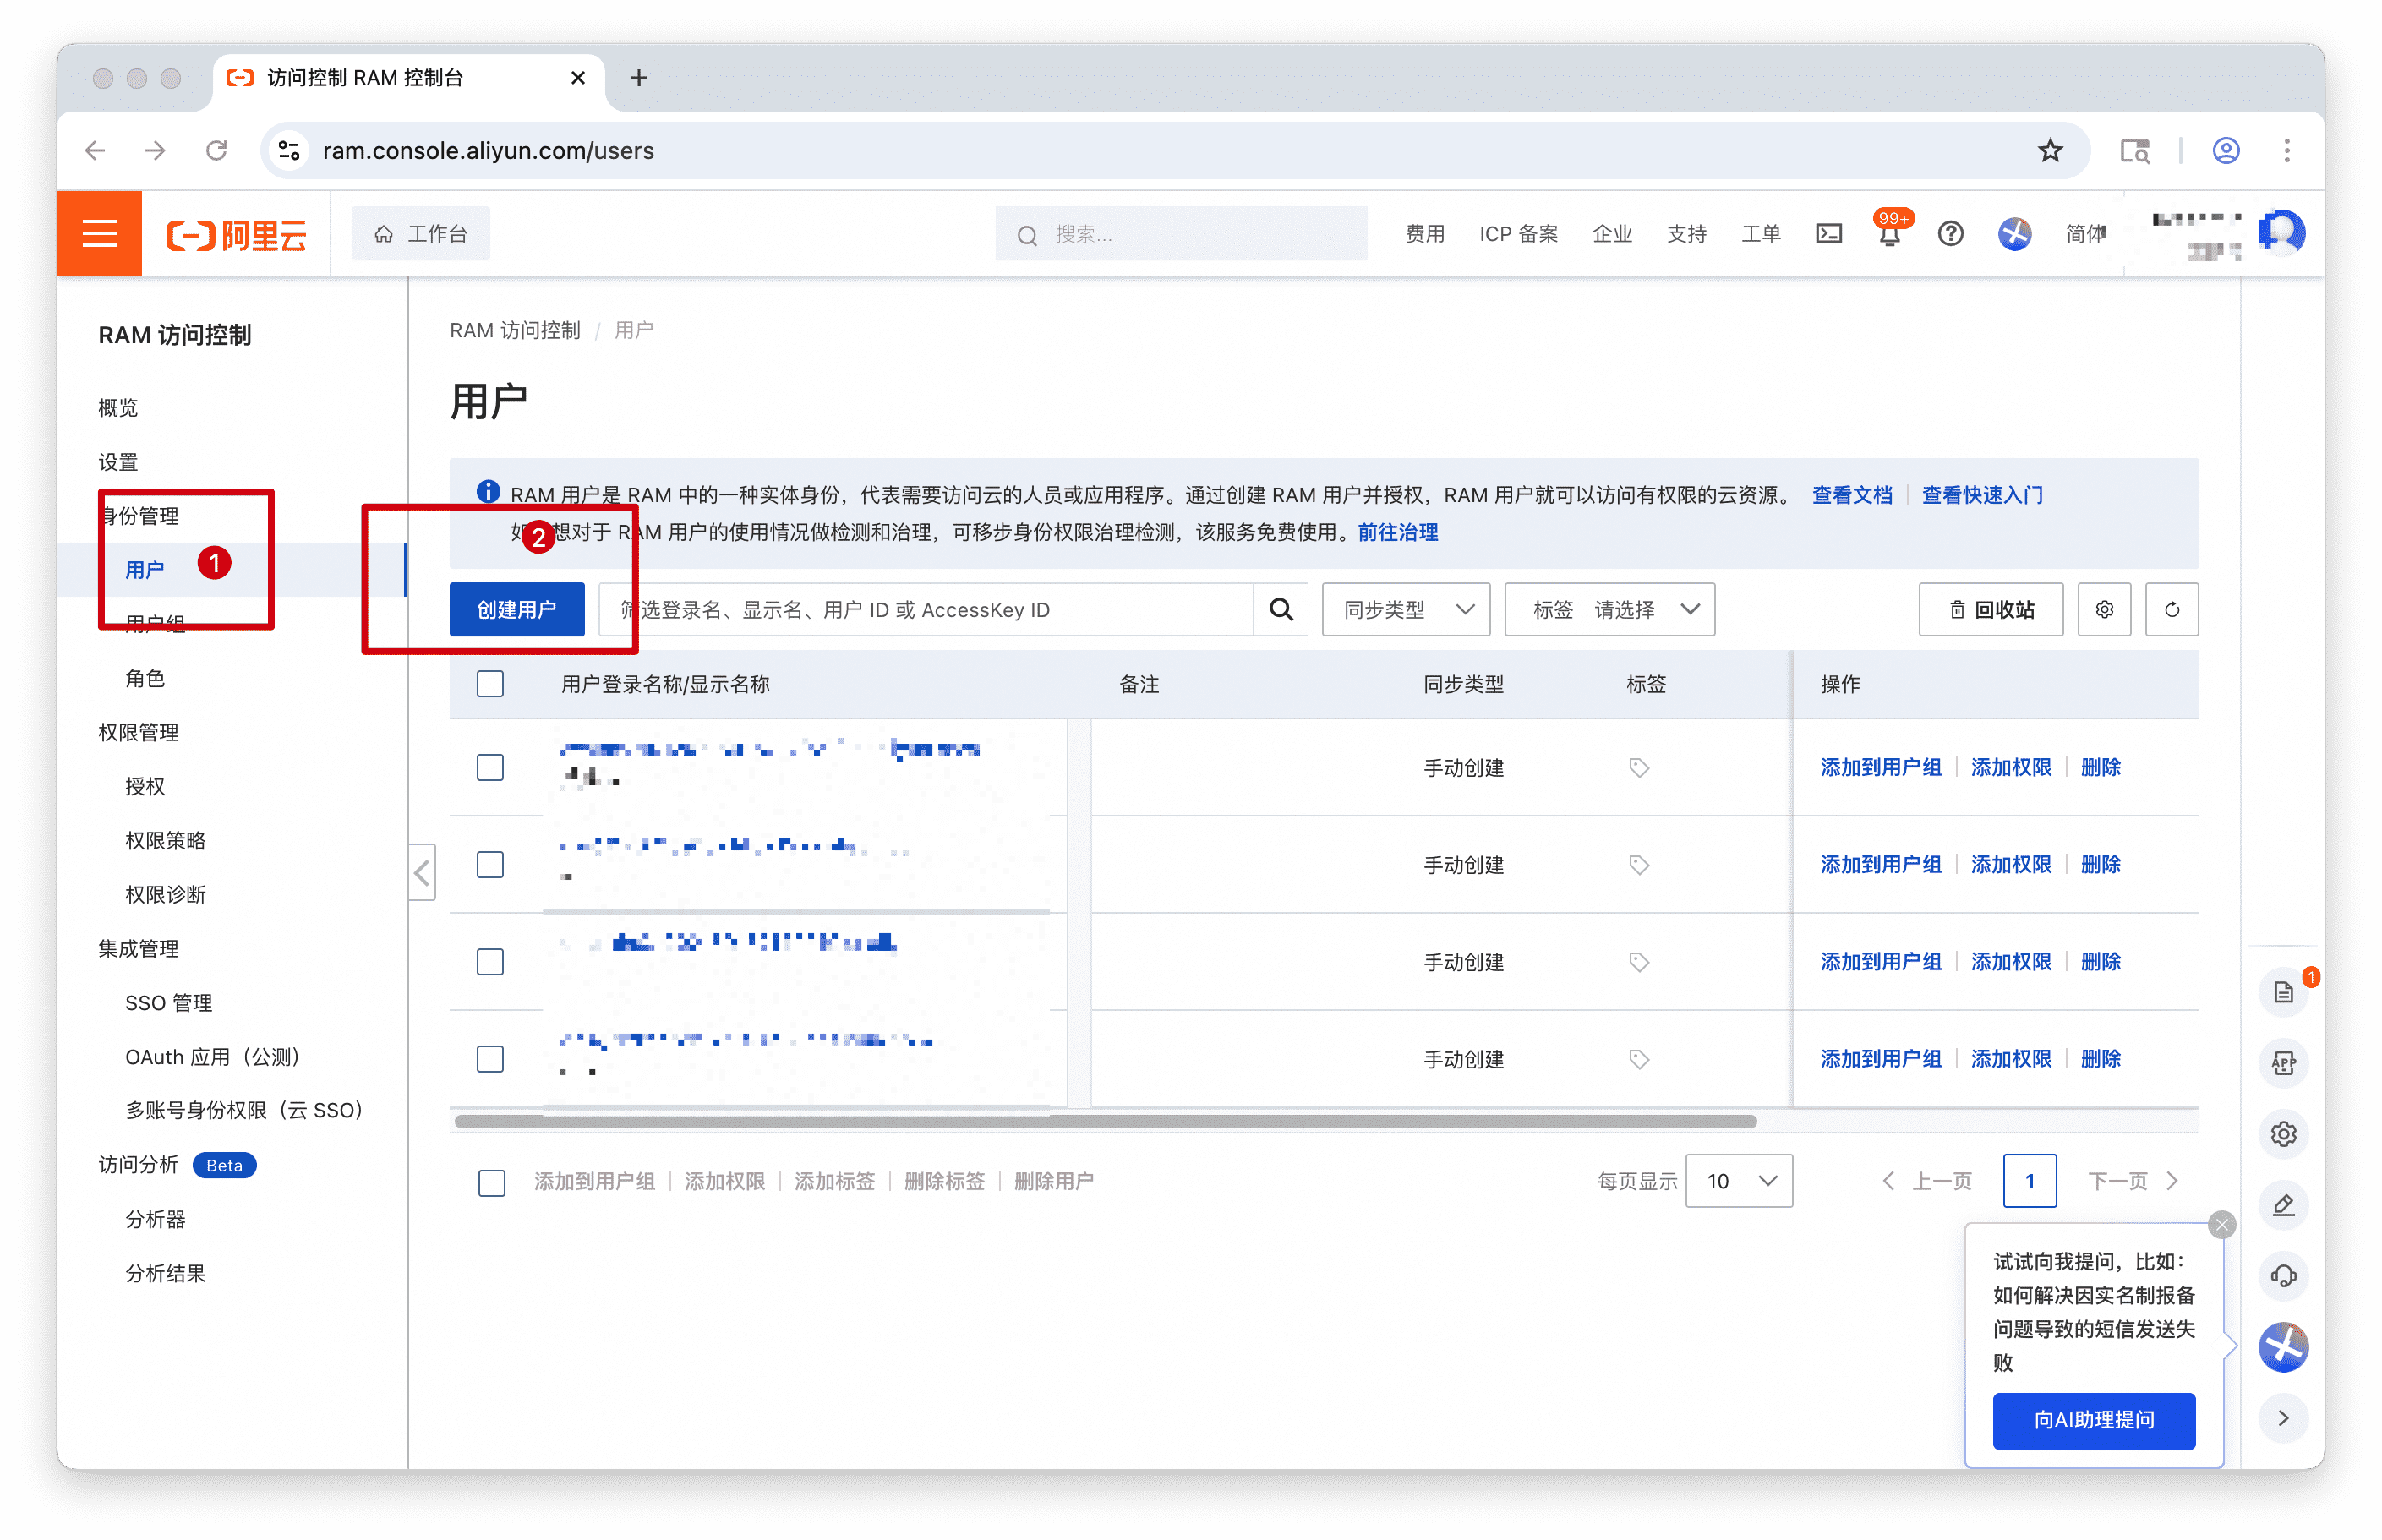Open table column settings gear icon
Screen dimensions: 2382x1540
coord(2103,609)
